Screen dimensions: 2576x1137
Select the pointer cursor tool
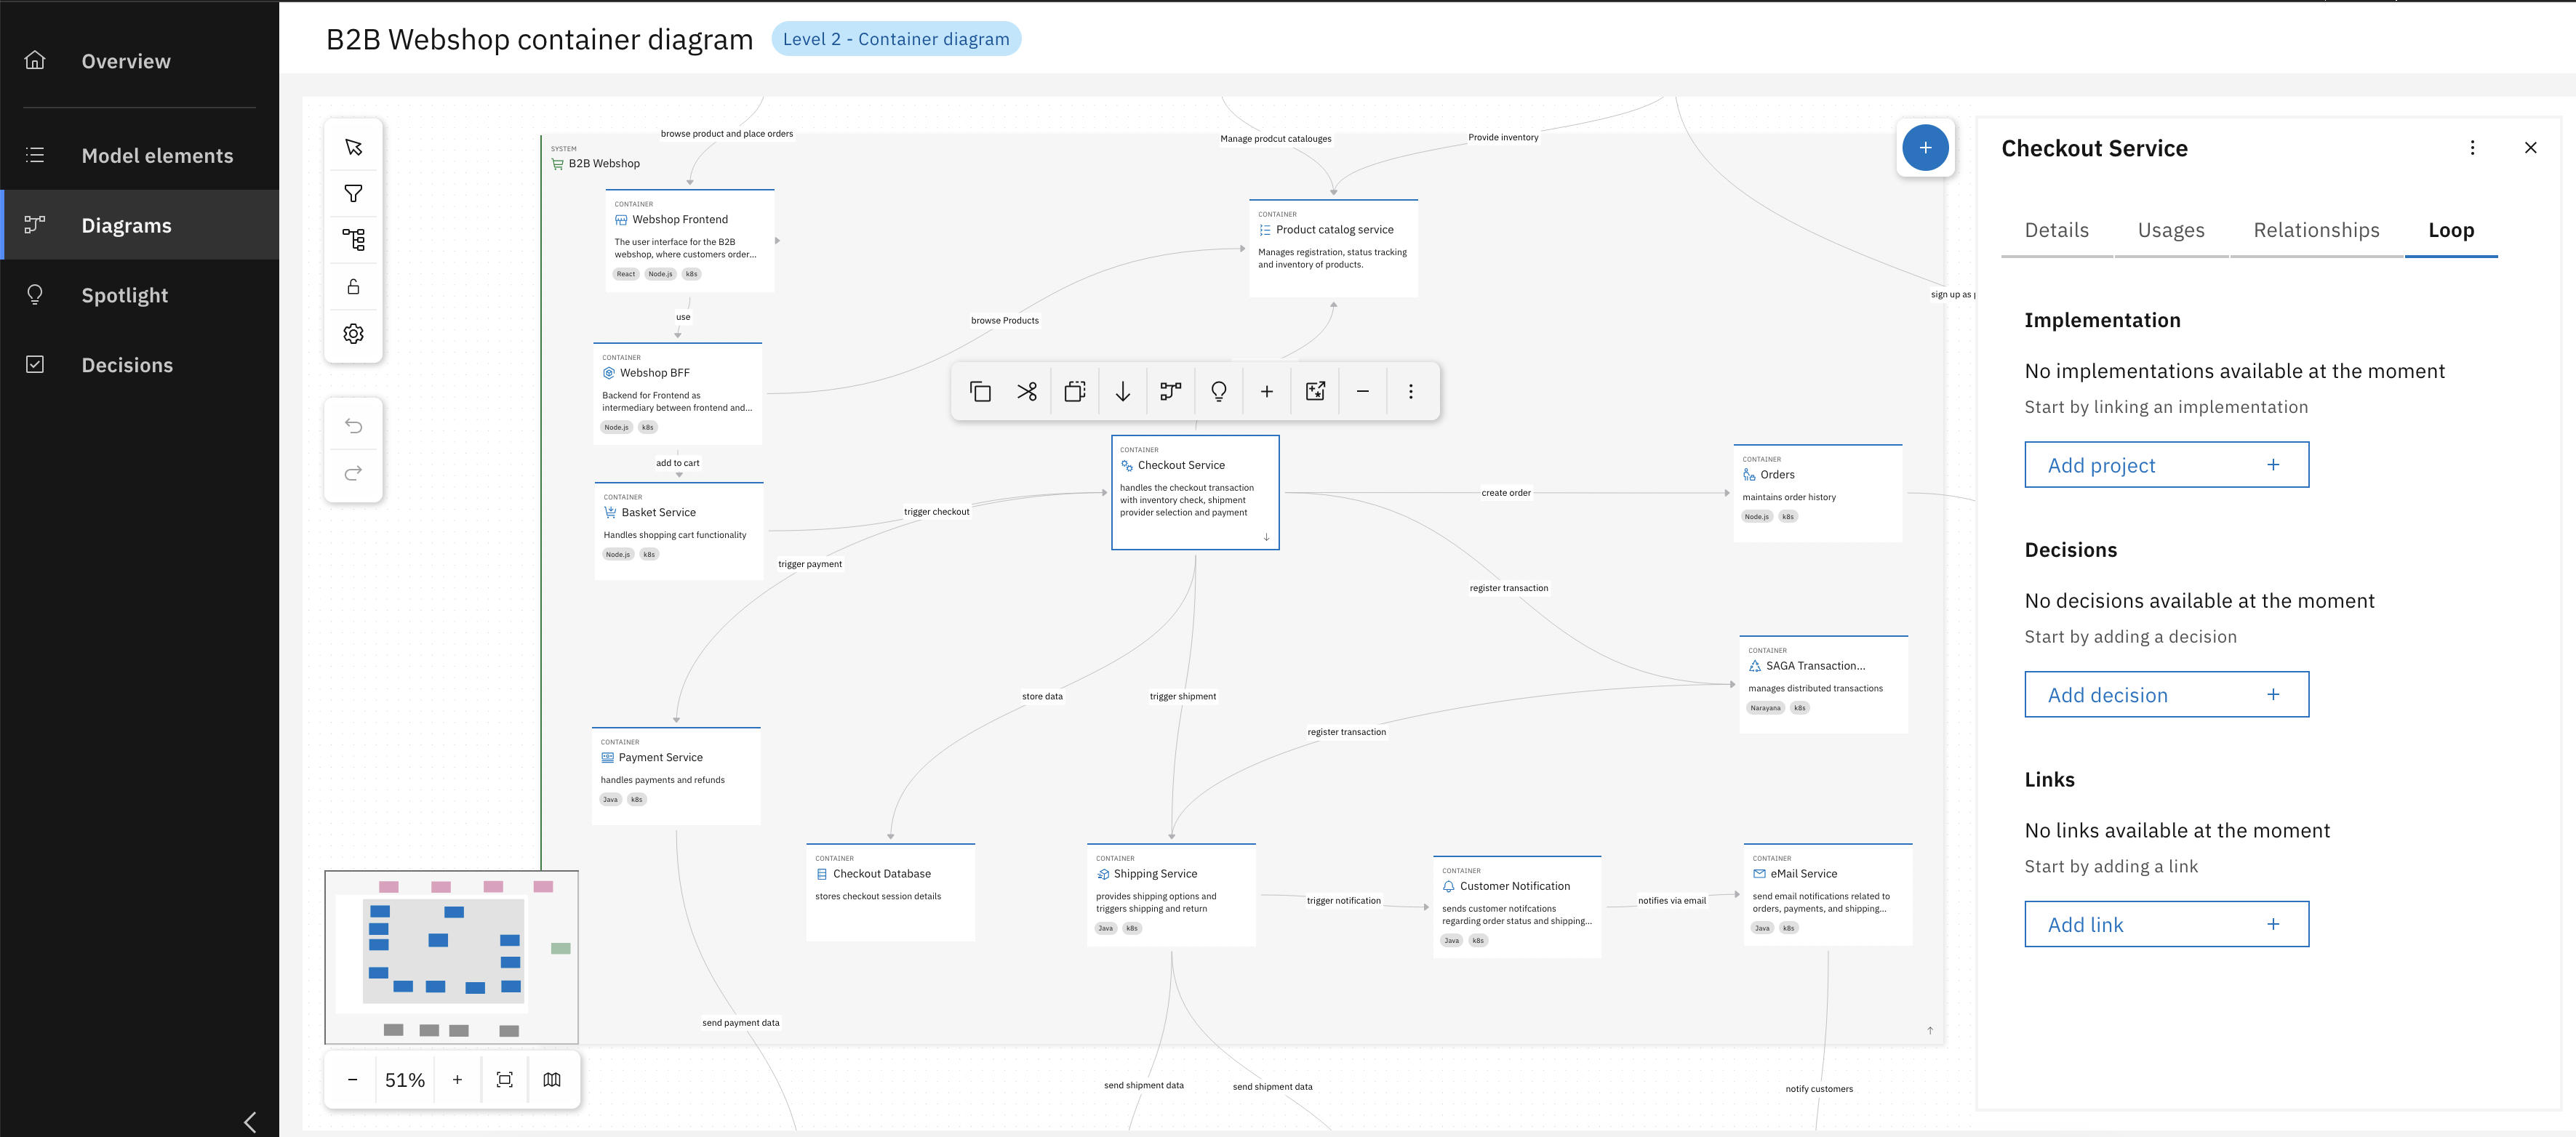tap(353, 147)
